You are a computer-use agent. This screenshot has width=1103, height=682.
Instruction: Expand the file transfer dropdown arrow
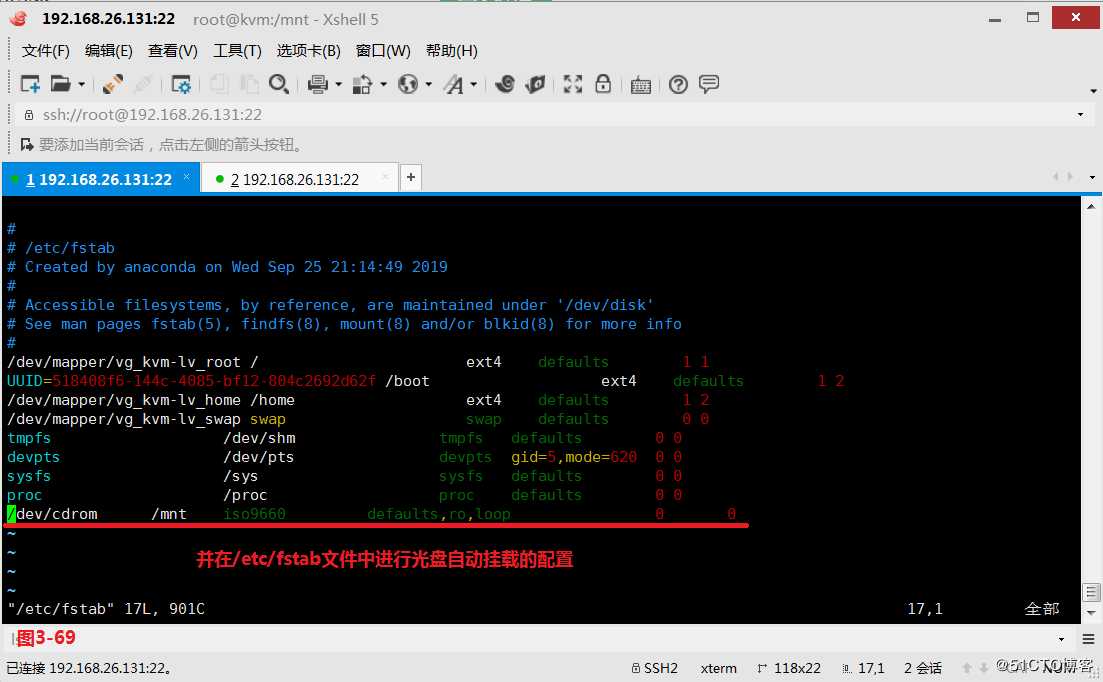(x=383, y=84)
